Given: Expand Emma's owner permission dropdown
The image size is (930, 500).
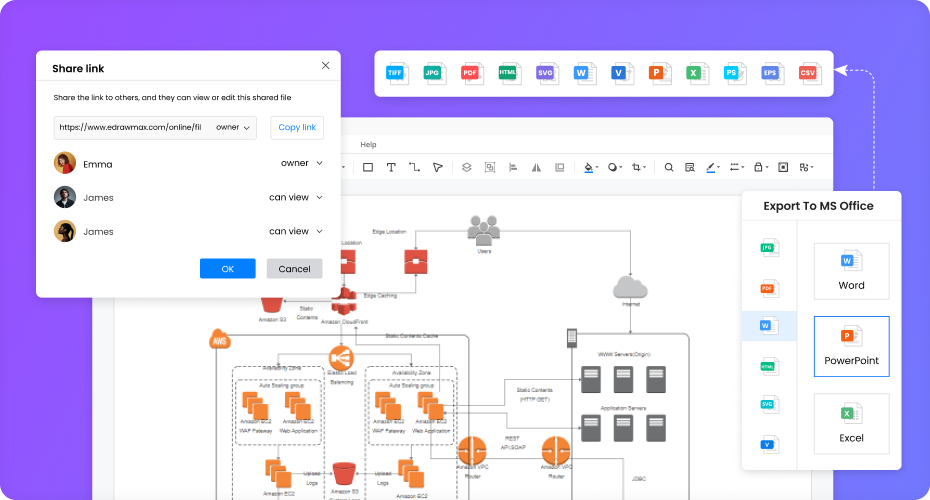Looking at the screenshot, I should (302, 163).
